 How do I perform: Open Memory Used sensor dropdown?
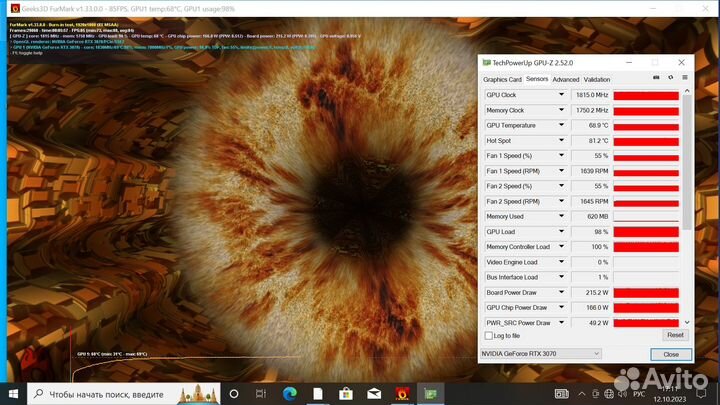click(561, 216)
